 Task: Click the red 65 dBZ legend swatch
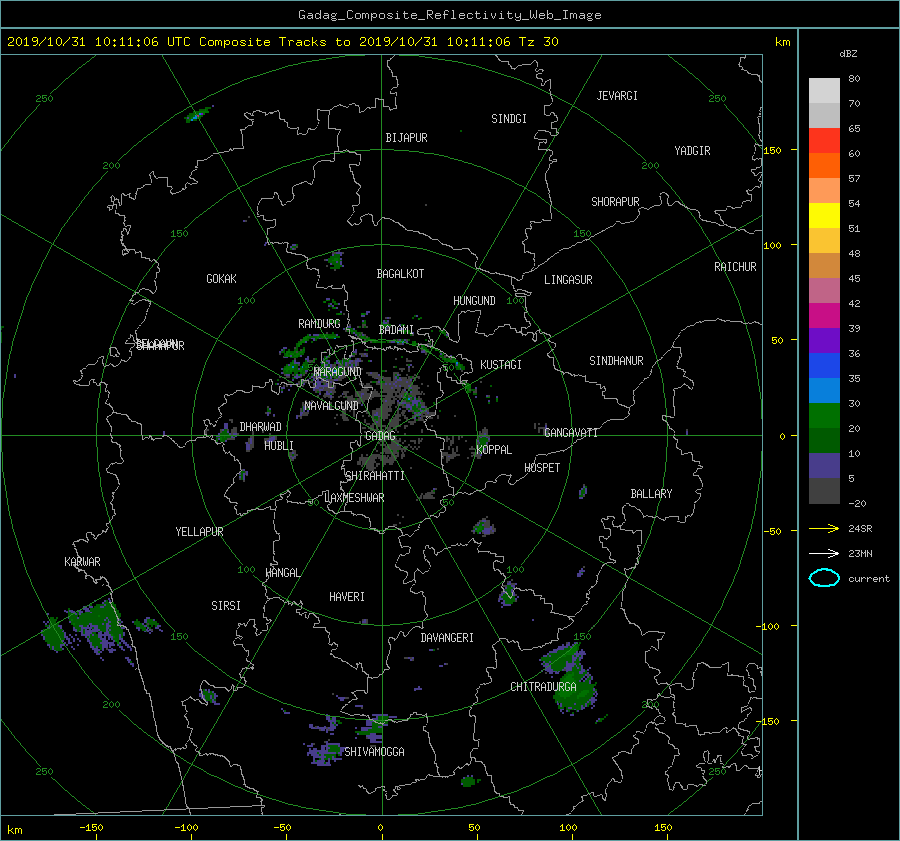[x=824, y=141]
